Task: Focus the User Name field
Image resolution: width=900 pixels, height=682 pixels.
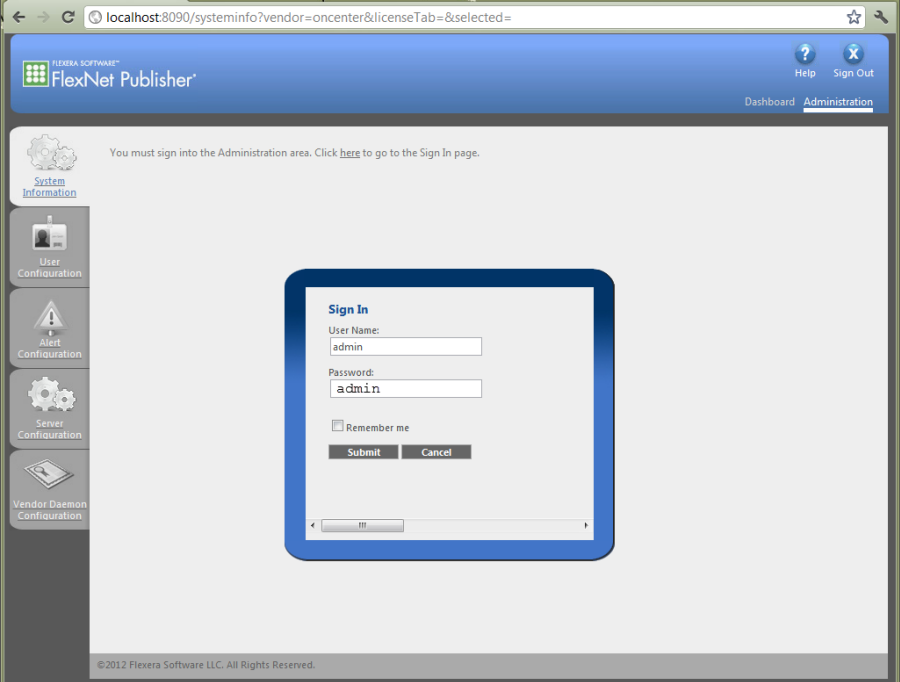Action: (x=406, y=347)
